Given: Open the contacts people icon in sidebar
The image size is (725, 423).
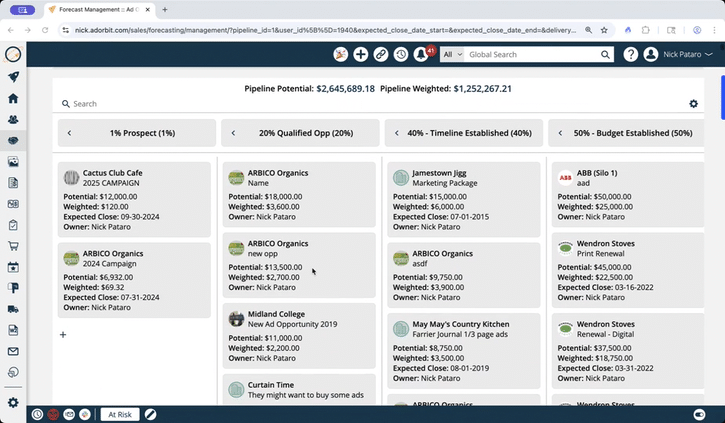Looking at the screenshot, I should tap(13, 119).
